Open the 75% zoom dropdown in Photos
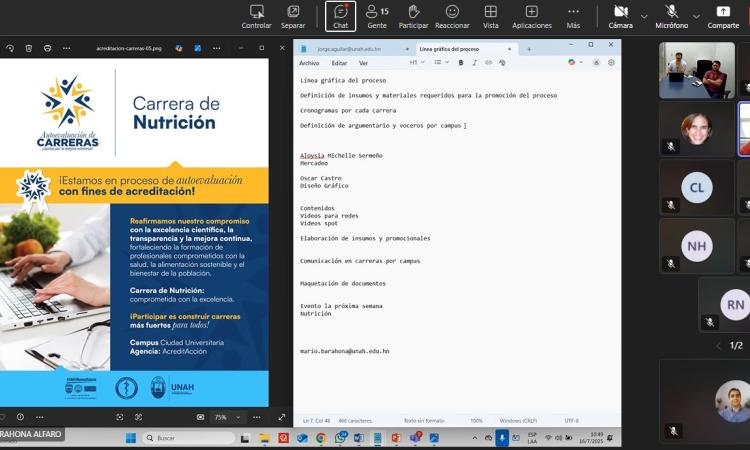 [x=238, y=417]
